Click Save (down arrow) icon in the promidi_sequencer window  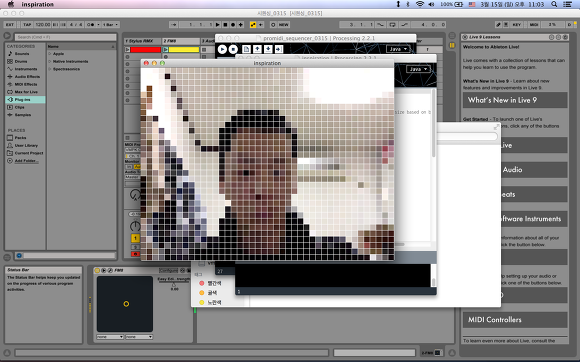pos(268,49)
